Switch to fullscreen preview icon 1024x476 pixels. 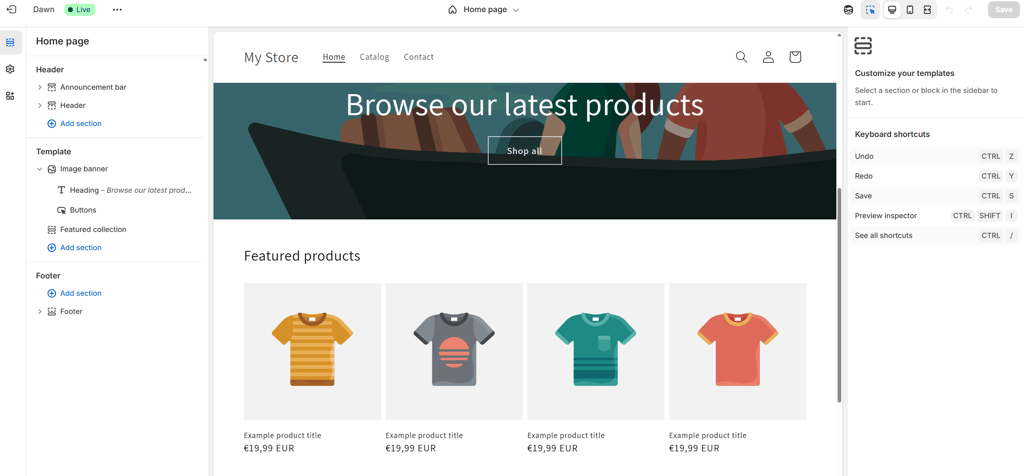coord(927,10)
